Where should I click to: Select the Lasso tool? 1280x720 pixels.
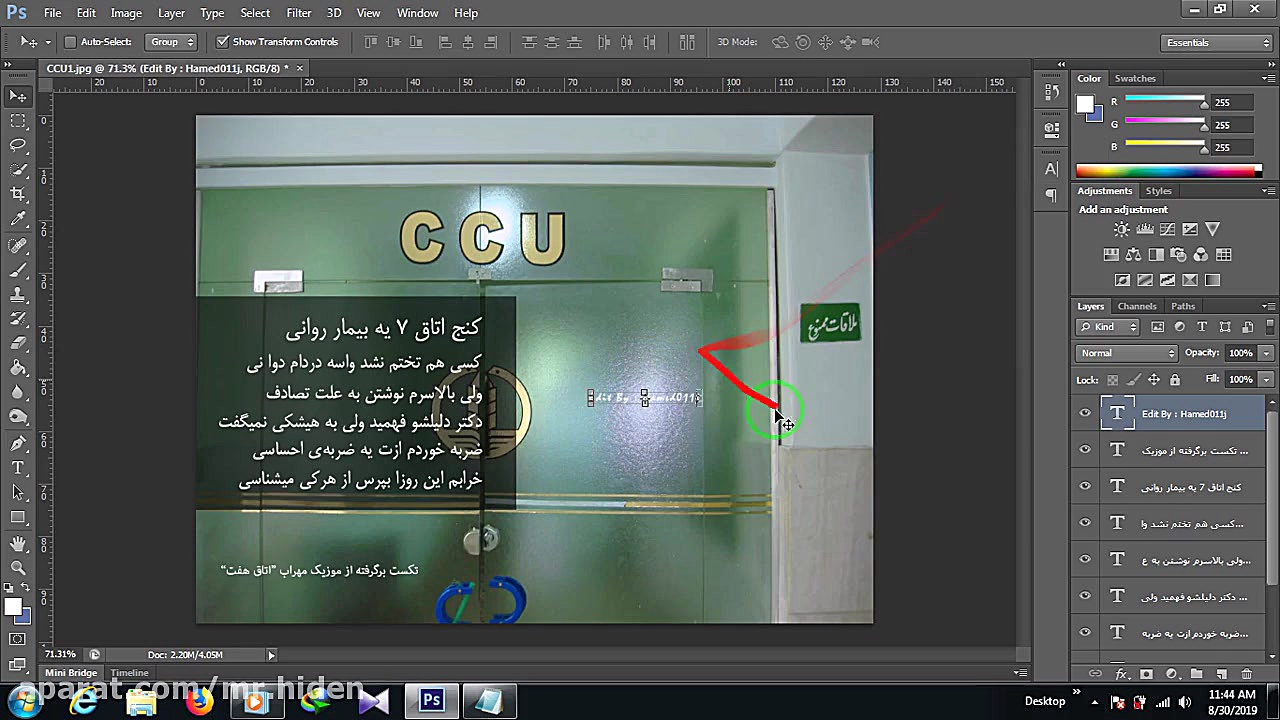click(18, 143)
